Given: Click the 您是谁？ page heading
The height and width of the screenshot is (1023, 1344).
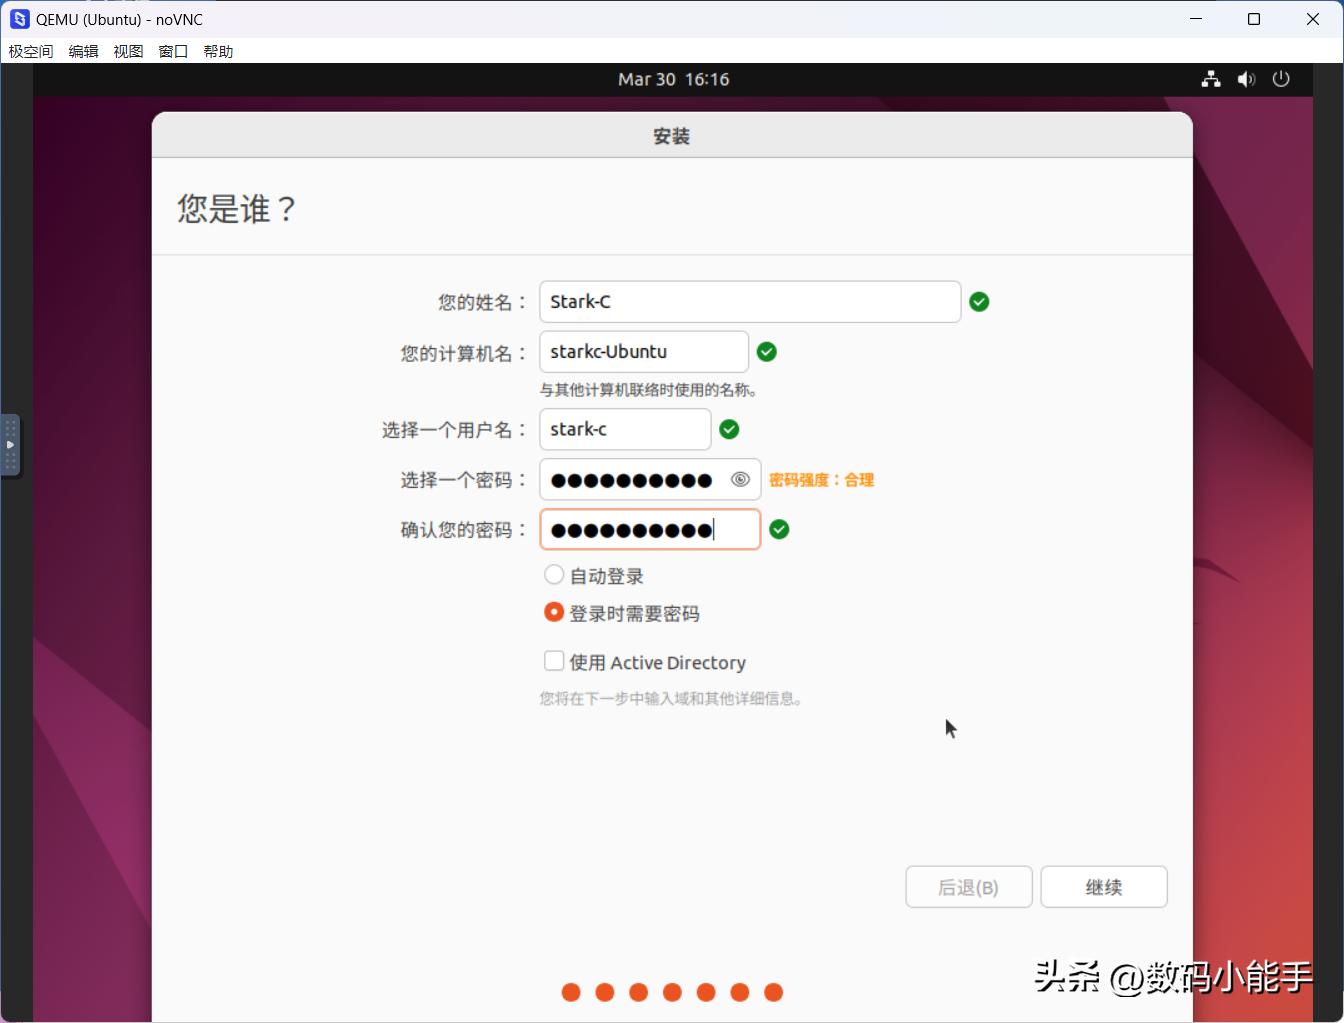Looking at the screenshot, I should [x=237, y=209].
